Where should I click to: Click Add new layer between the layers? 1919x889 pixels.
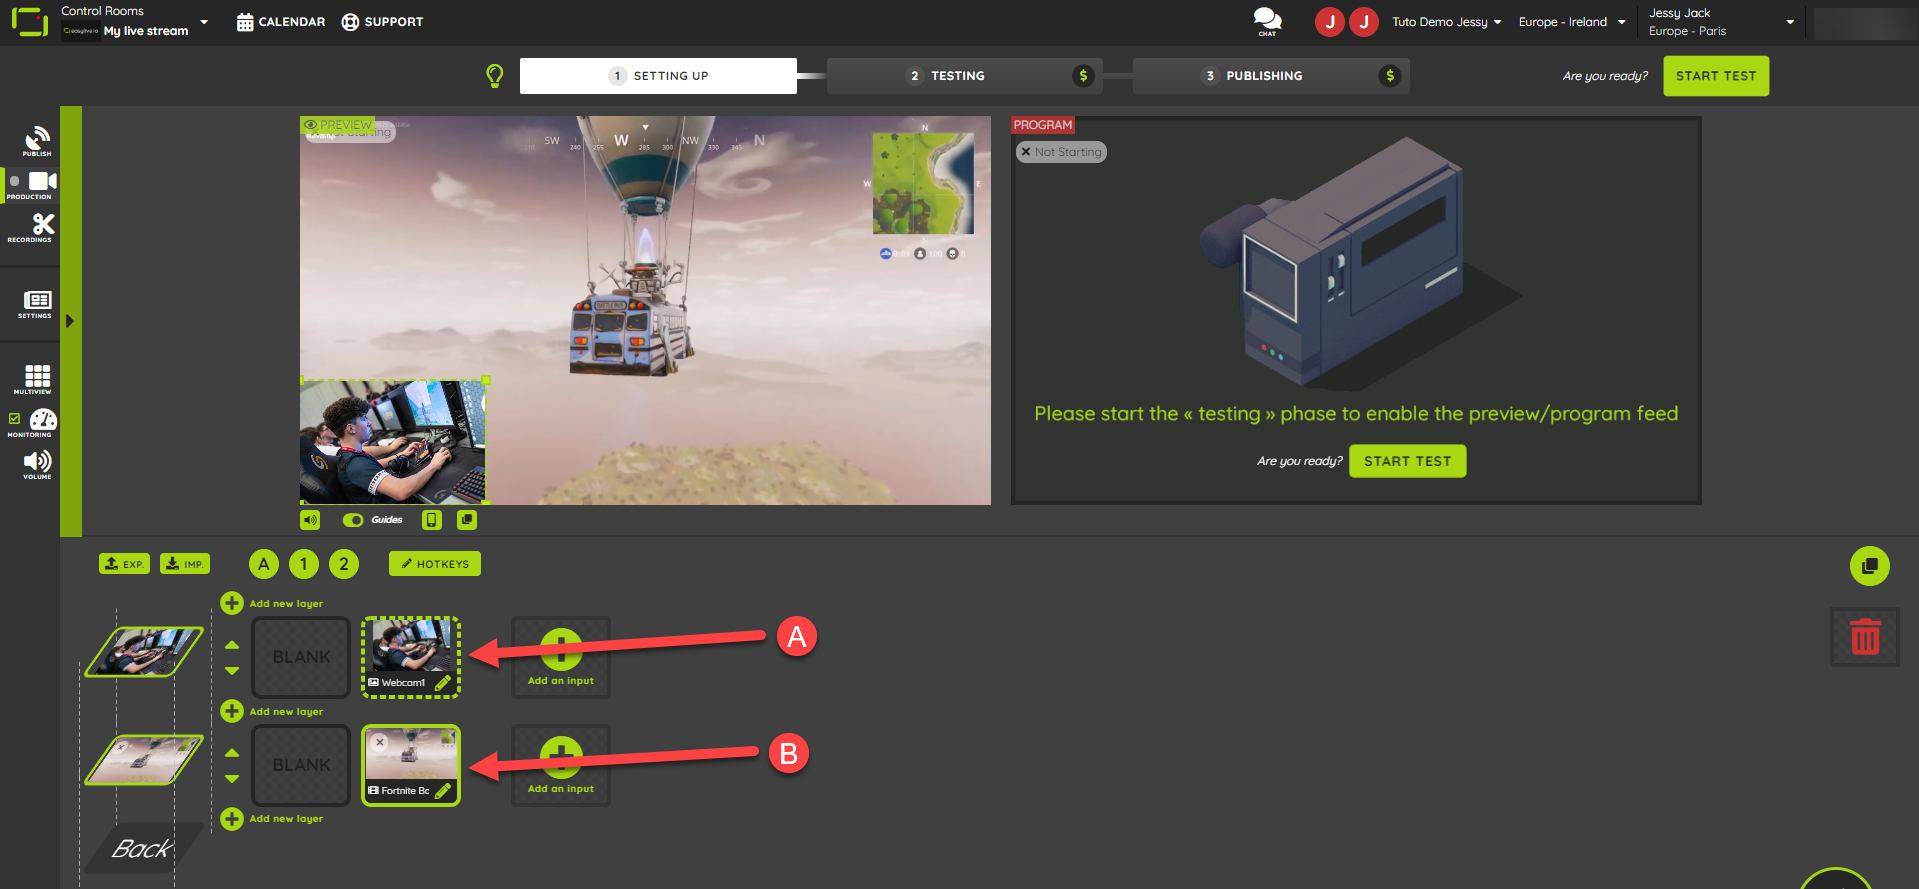pos(272,711)
